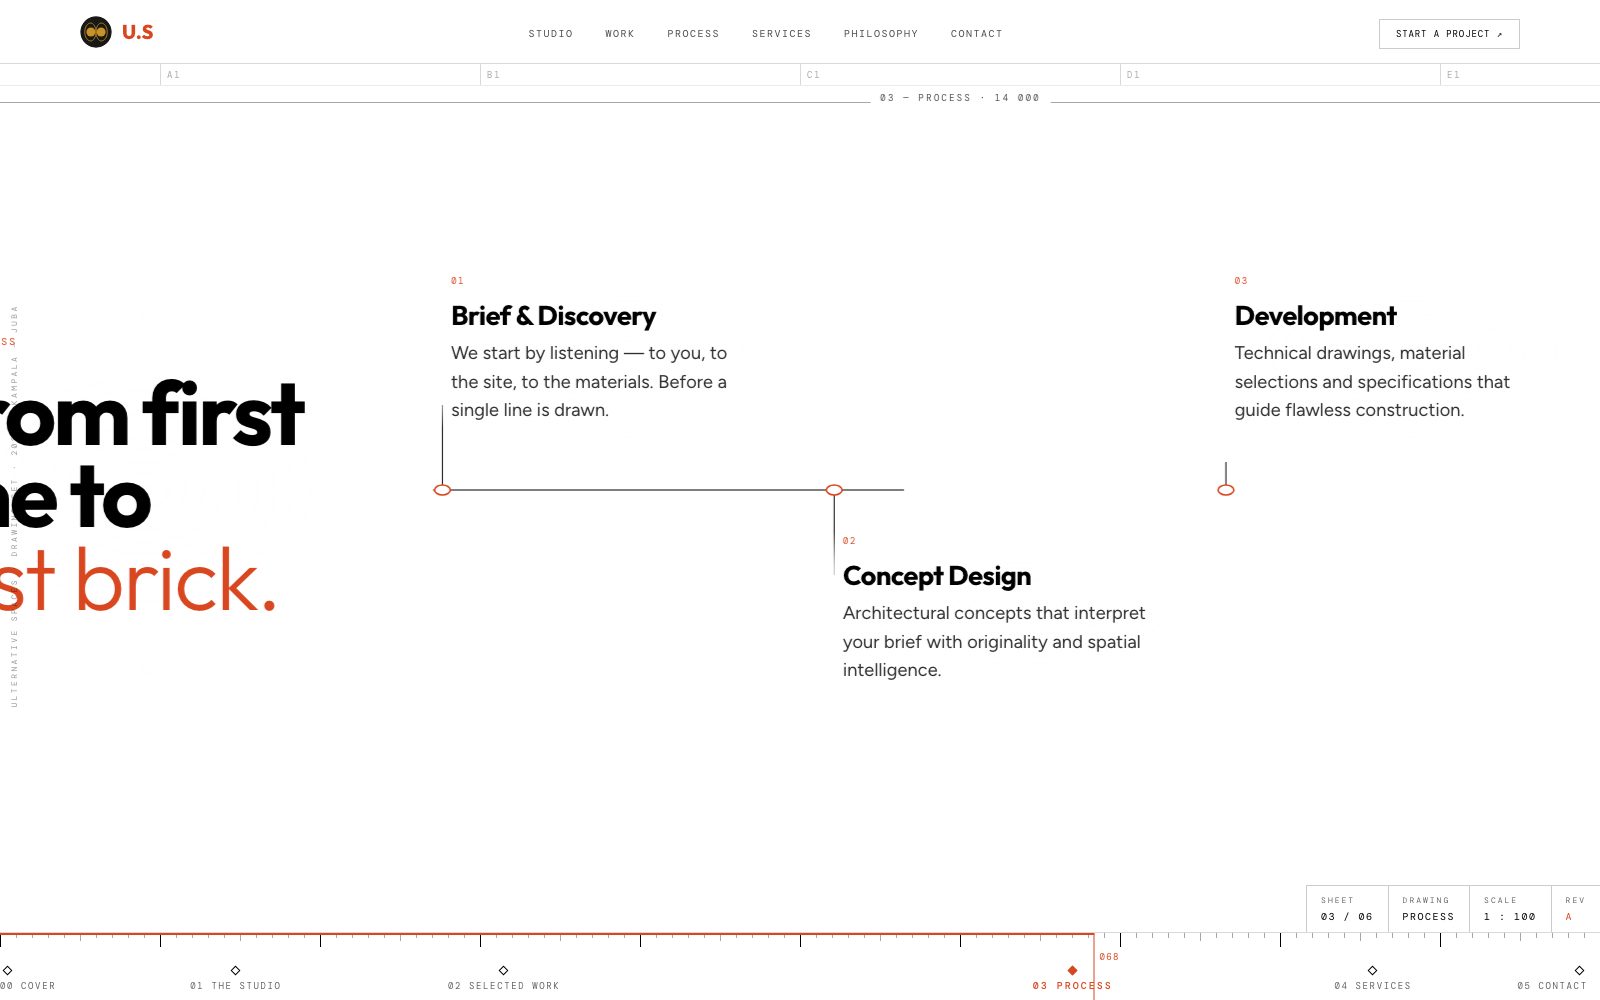Jump to 00 Cover diamond marker
Screen dimensions: 1600x1000
(x=7, y=970)
